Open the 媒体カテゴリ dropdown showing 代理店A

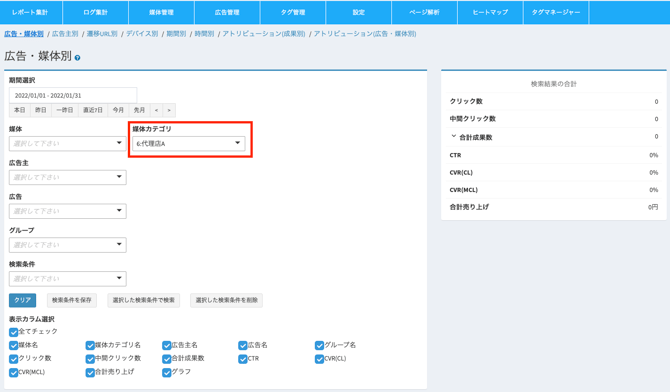click(188, 144)
